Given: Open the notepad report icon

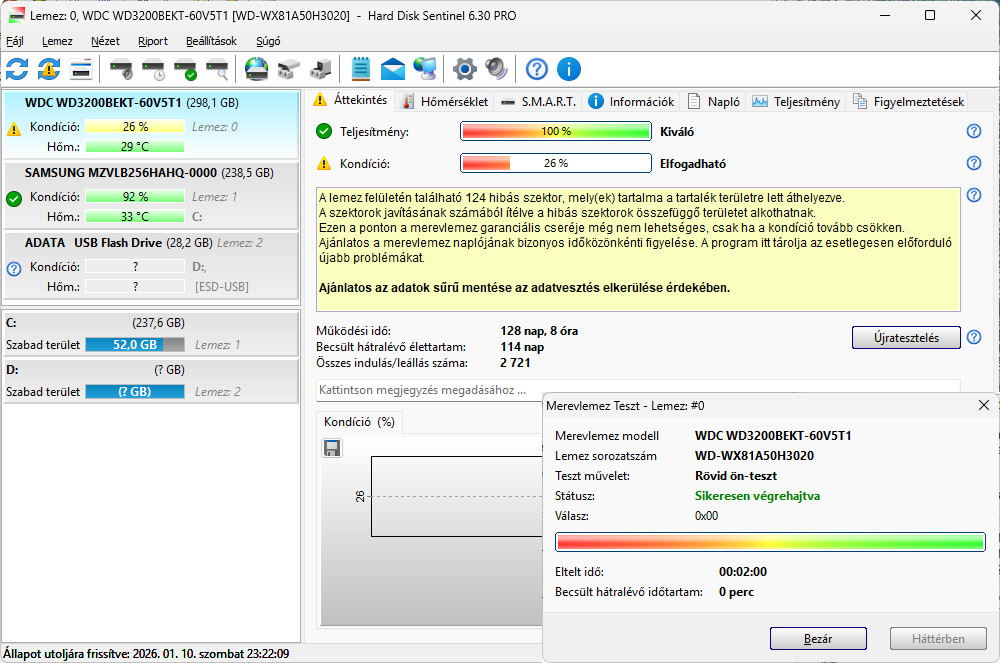Looking at the screenshot, I should point(361,69).
